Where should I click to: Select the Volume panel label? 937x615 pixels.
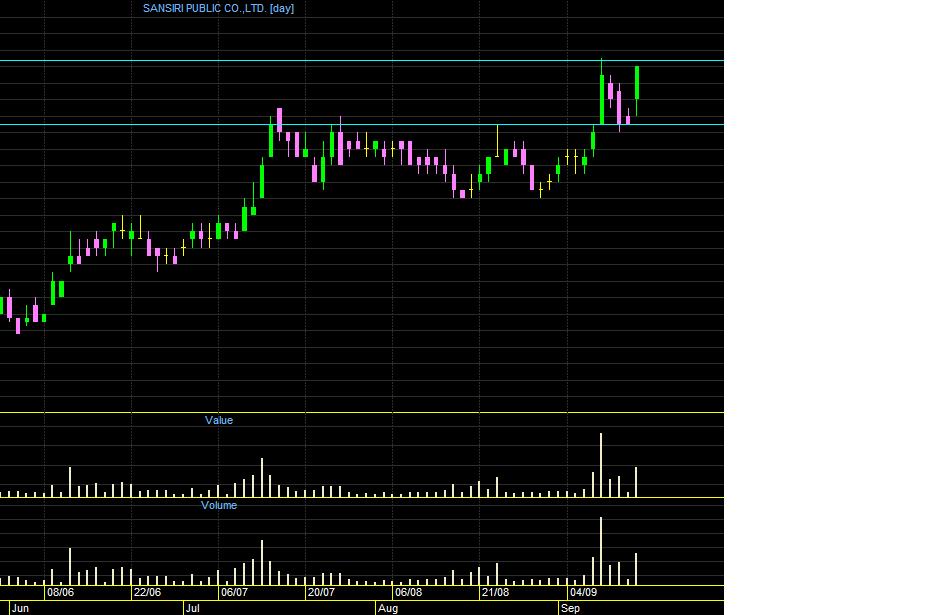218,505
